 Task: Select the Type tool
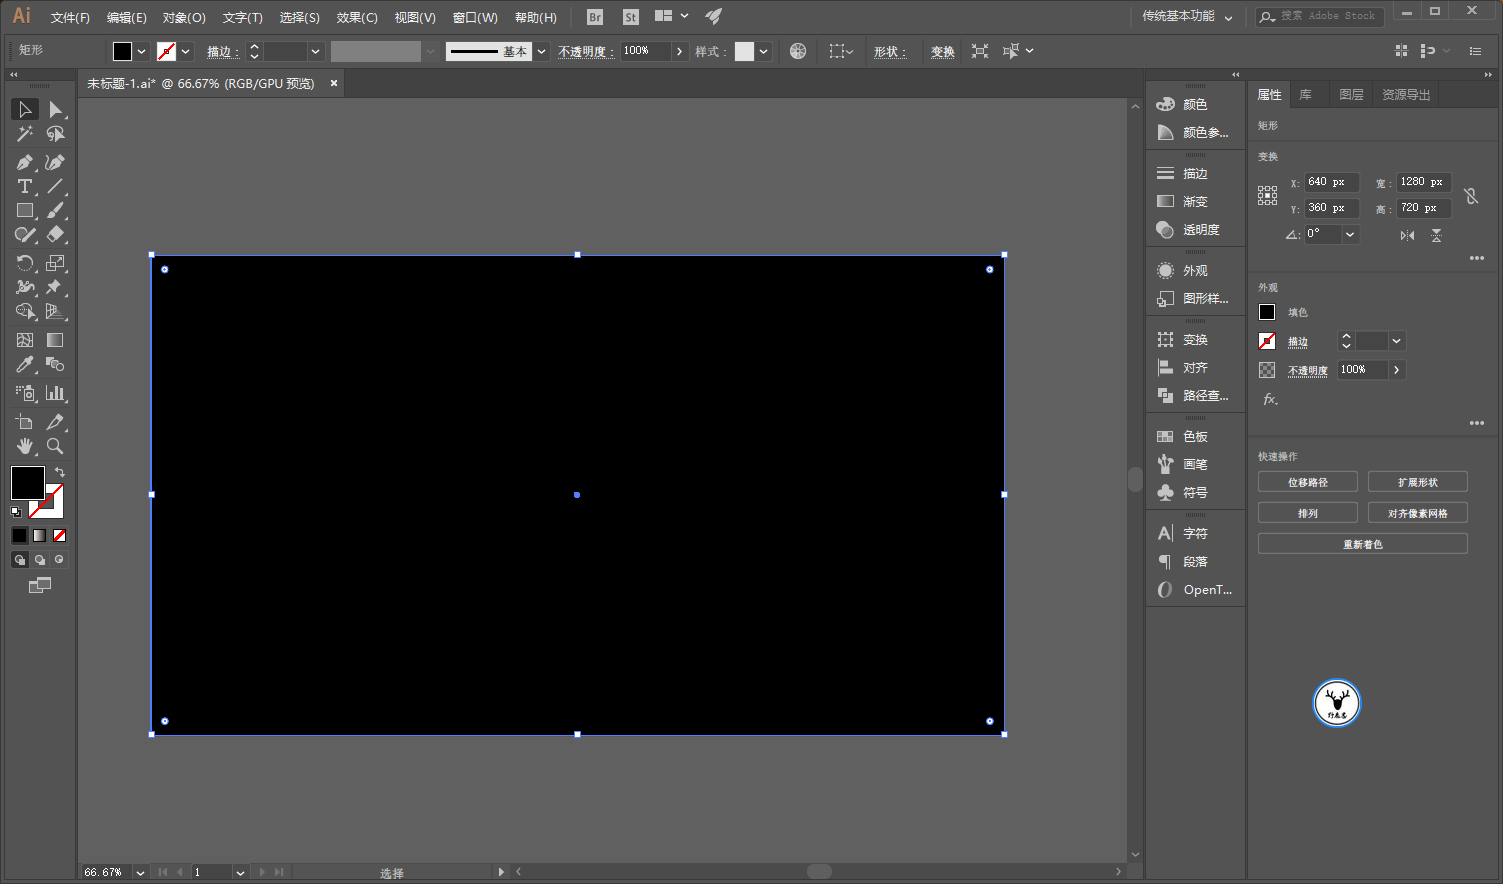25,186
